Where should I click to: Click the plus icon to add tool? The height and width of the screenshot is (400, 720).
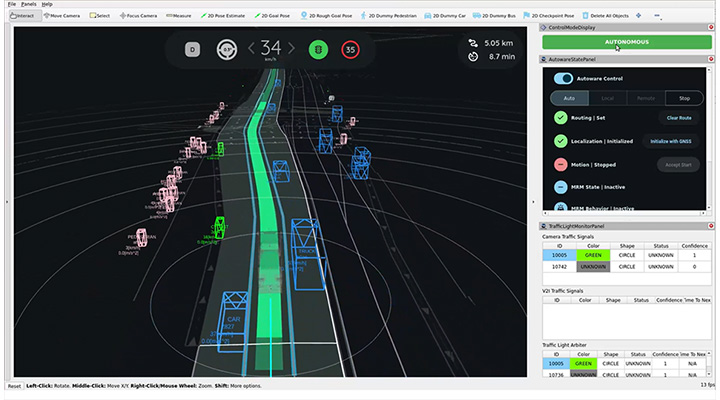click(x=639, y=16)
